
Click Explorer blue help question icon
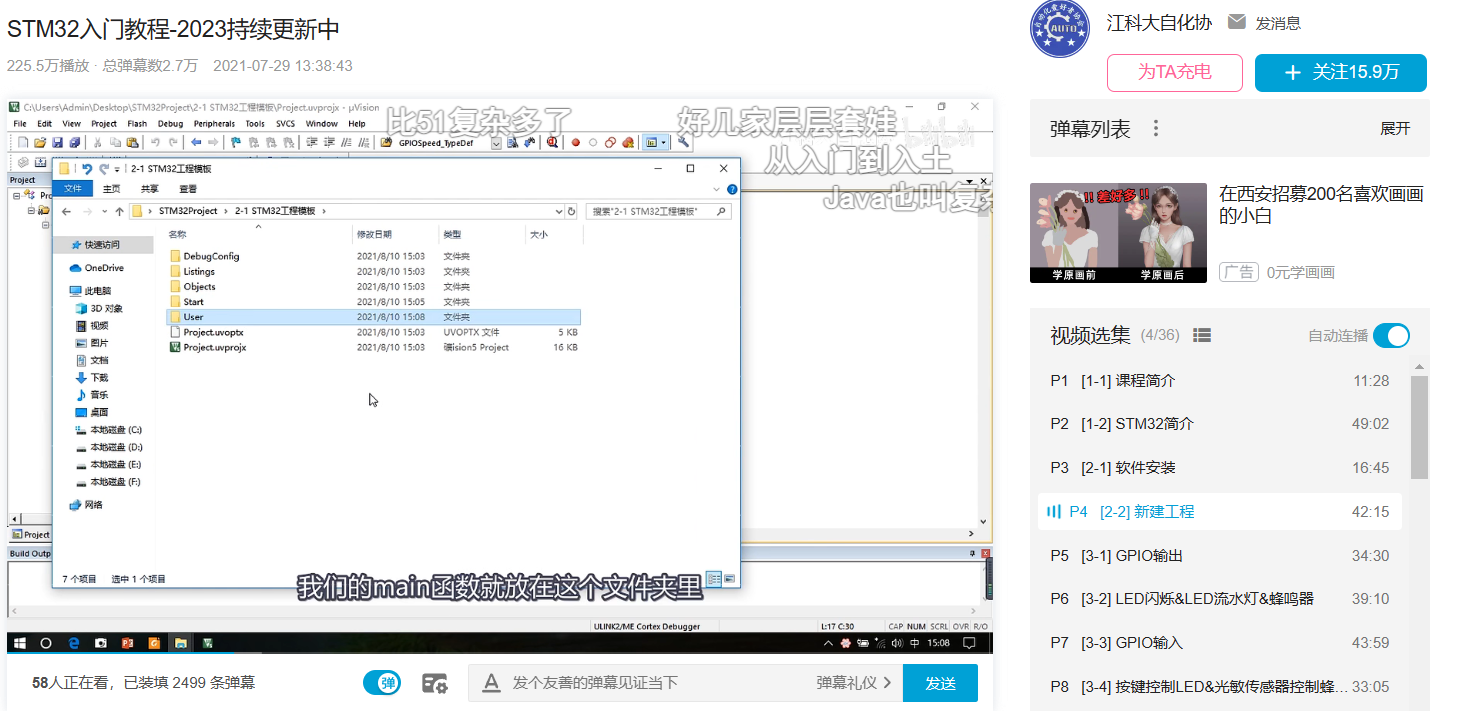pos(732,189)
